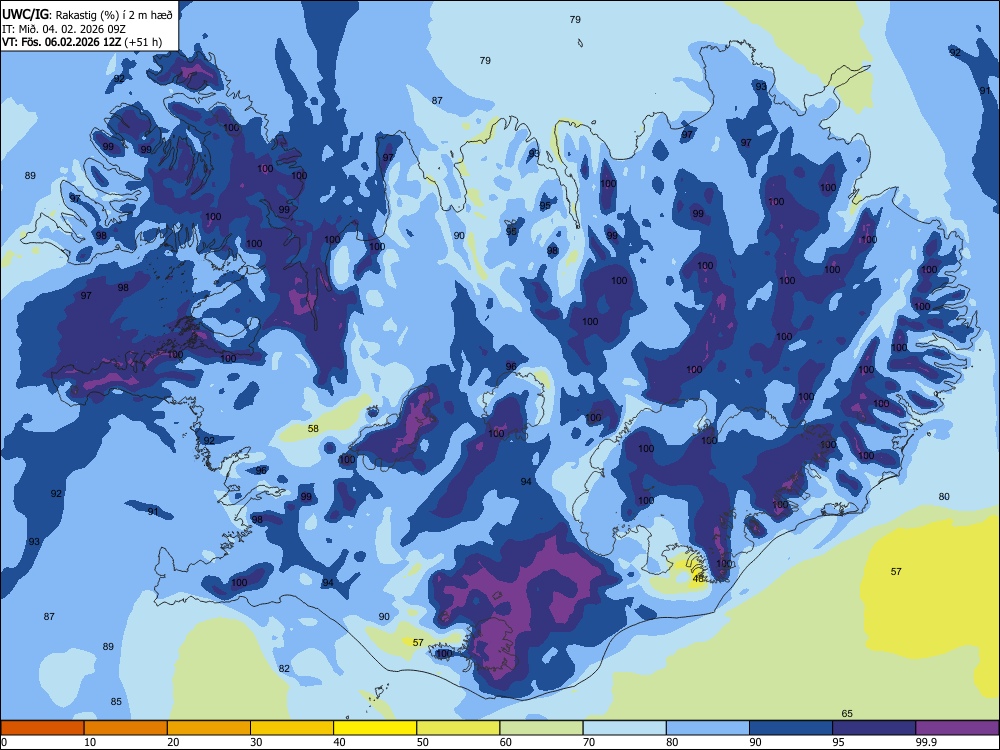Select the legend scale label 30

pyautogui.click(x=256, y=742)
